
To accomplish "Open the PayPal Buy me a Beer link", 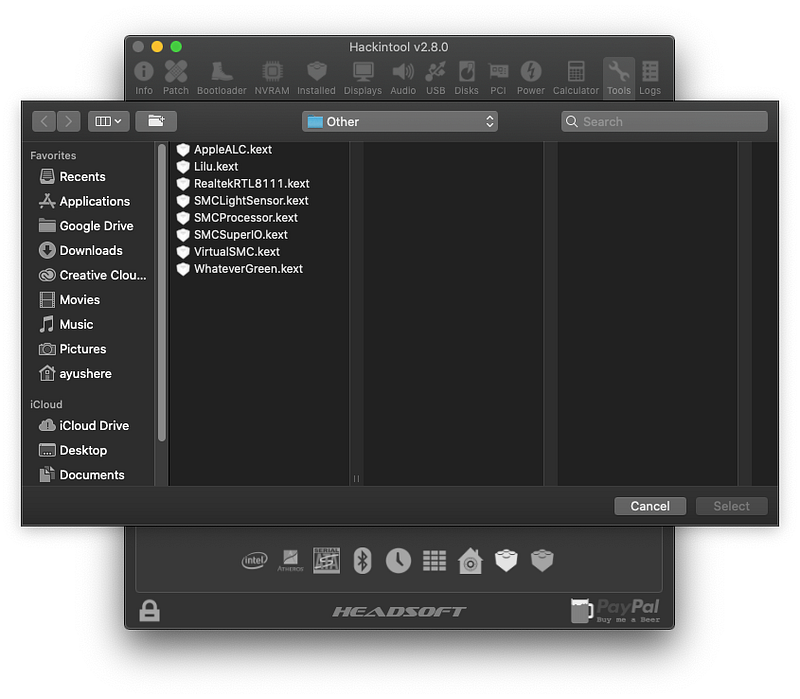I will 615,611.
